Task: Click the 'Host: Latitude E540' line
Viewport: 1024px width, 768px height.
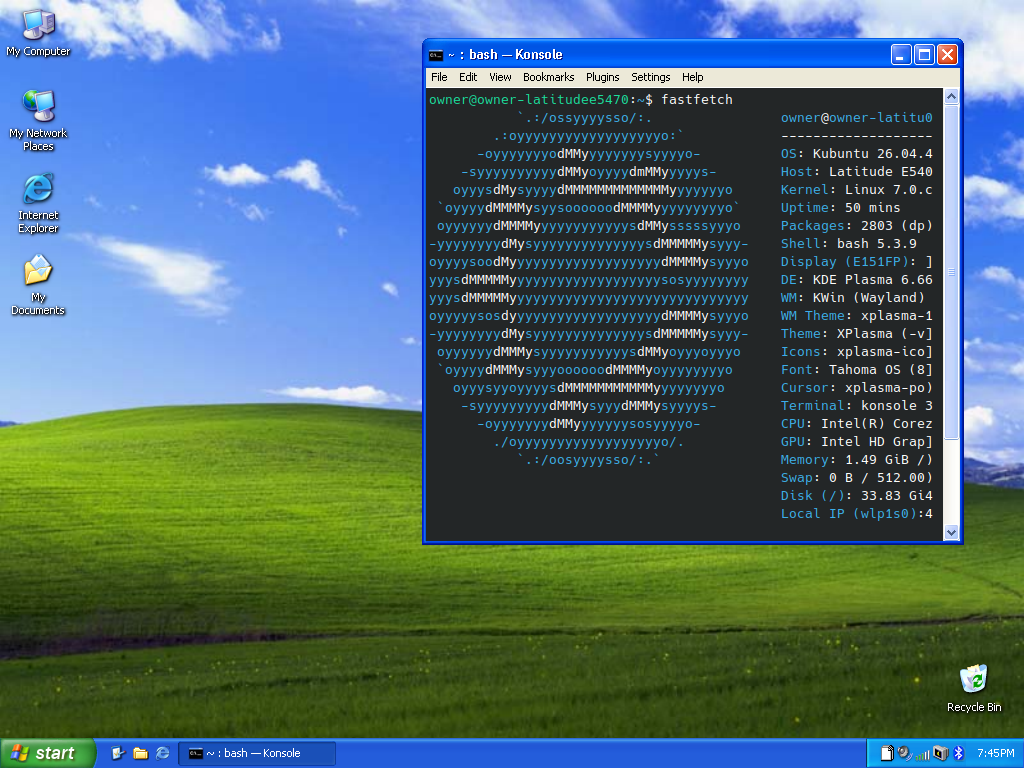Action: [856, 172]
